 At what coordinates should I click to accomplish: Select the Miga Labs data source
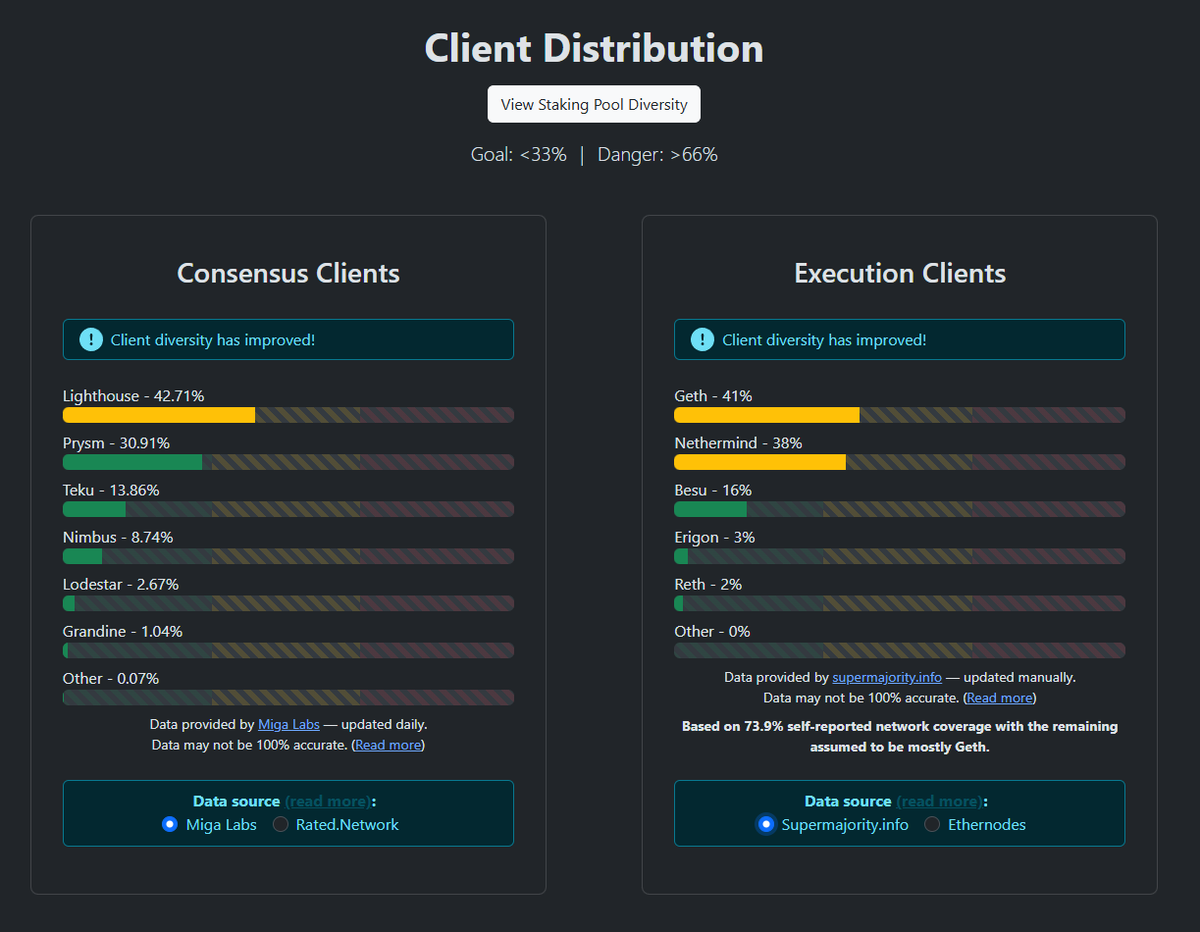tap(170, 825)
